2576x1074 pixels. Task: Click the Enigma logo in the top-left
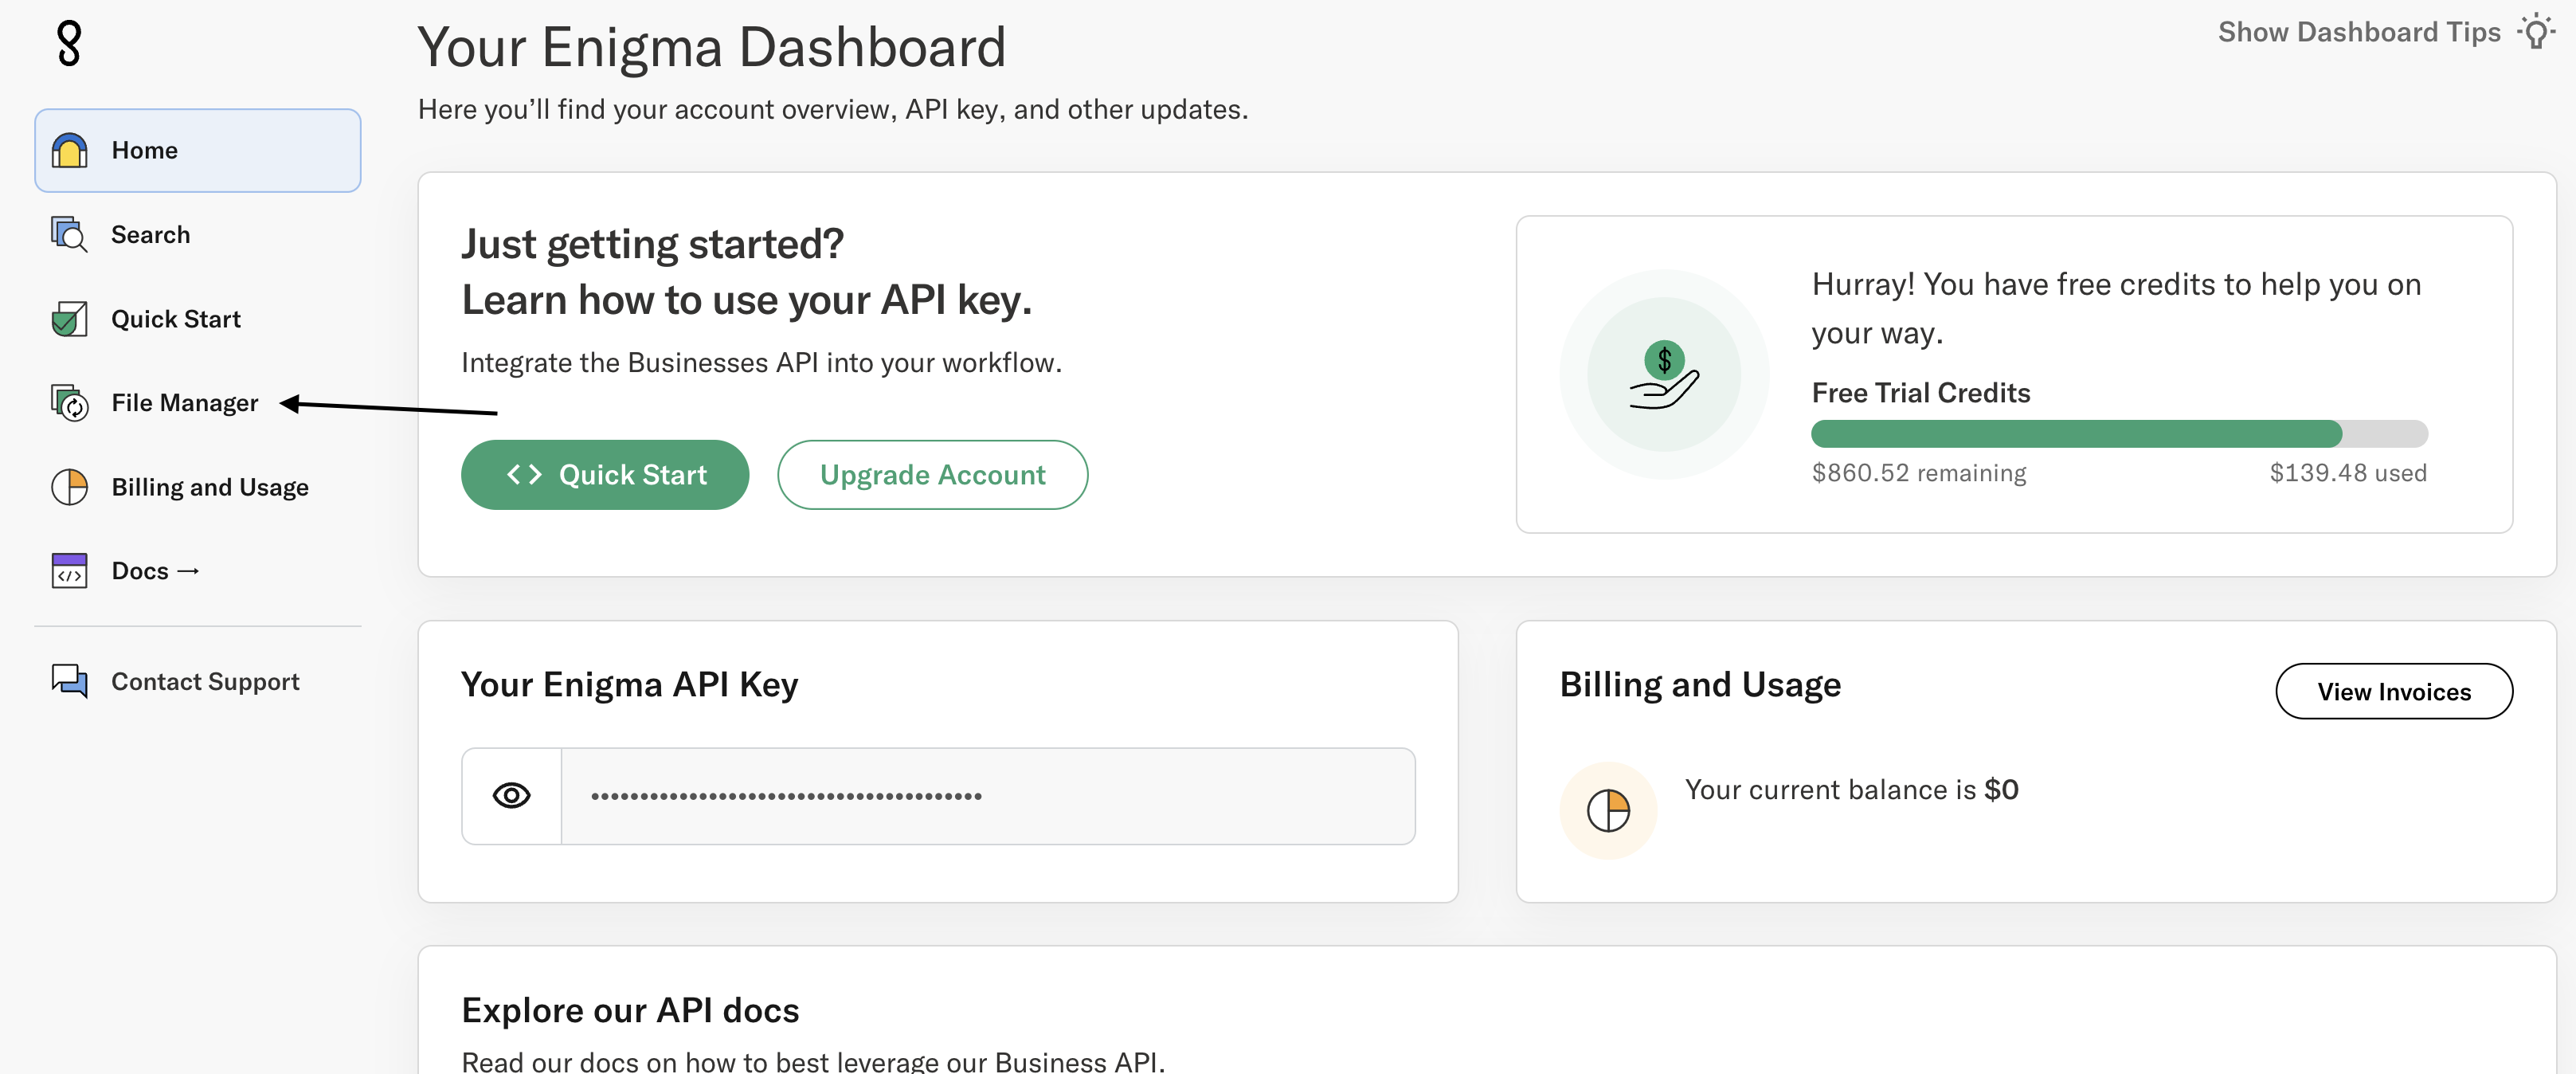(x=69, y=44)
